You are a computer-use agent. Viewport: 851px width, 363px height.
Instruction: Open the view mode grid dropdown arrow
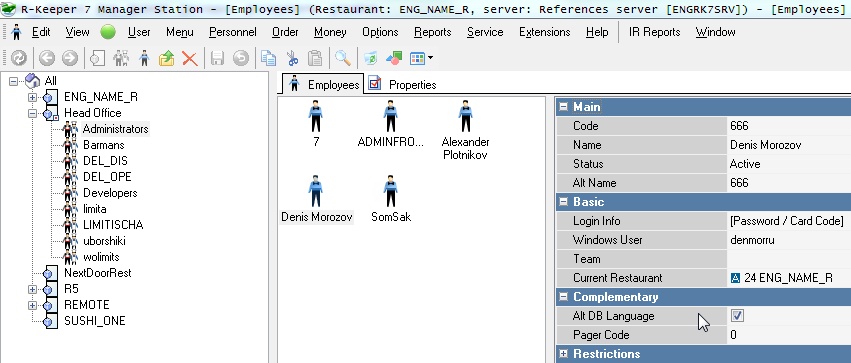point(430,58)
